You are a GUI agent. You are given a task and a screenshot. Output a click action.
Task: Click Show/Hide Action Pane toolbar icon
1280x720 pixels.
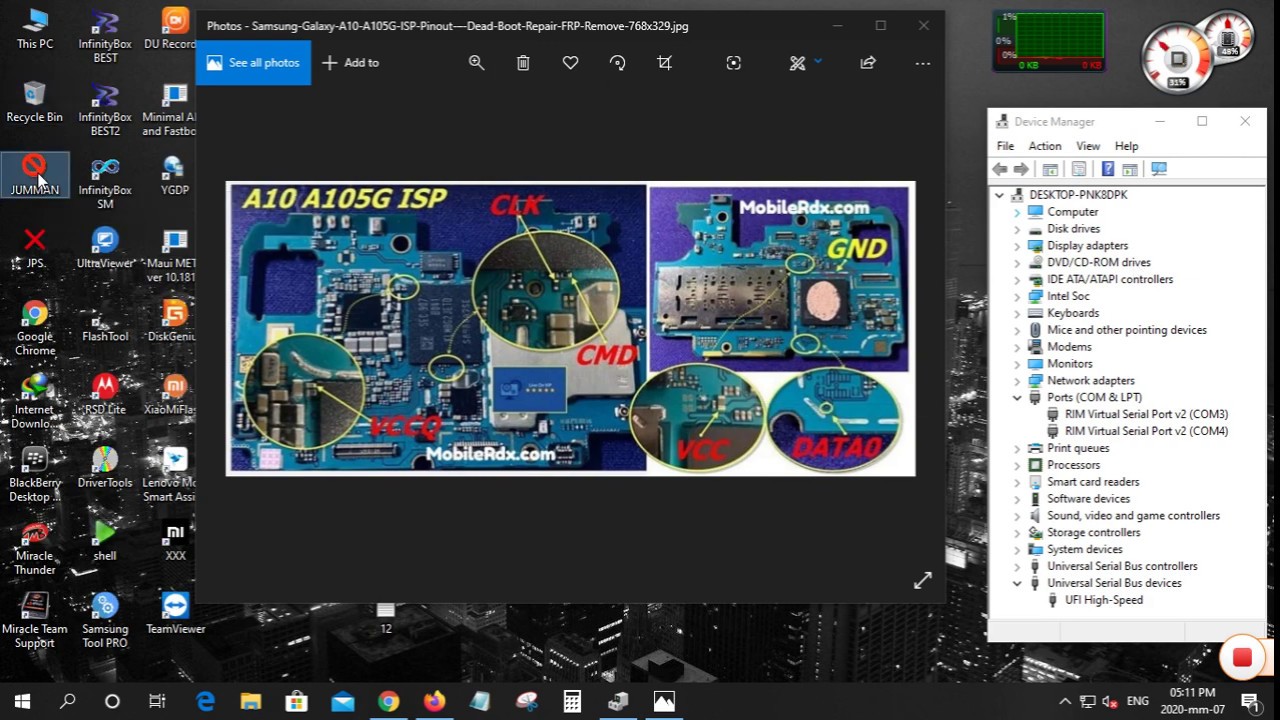(1130, 169)
